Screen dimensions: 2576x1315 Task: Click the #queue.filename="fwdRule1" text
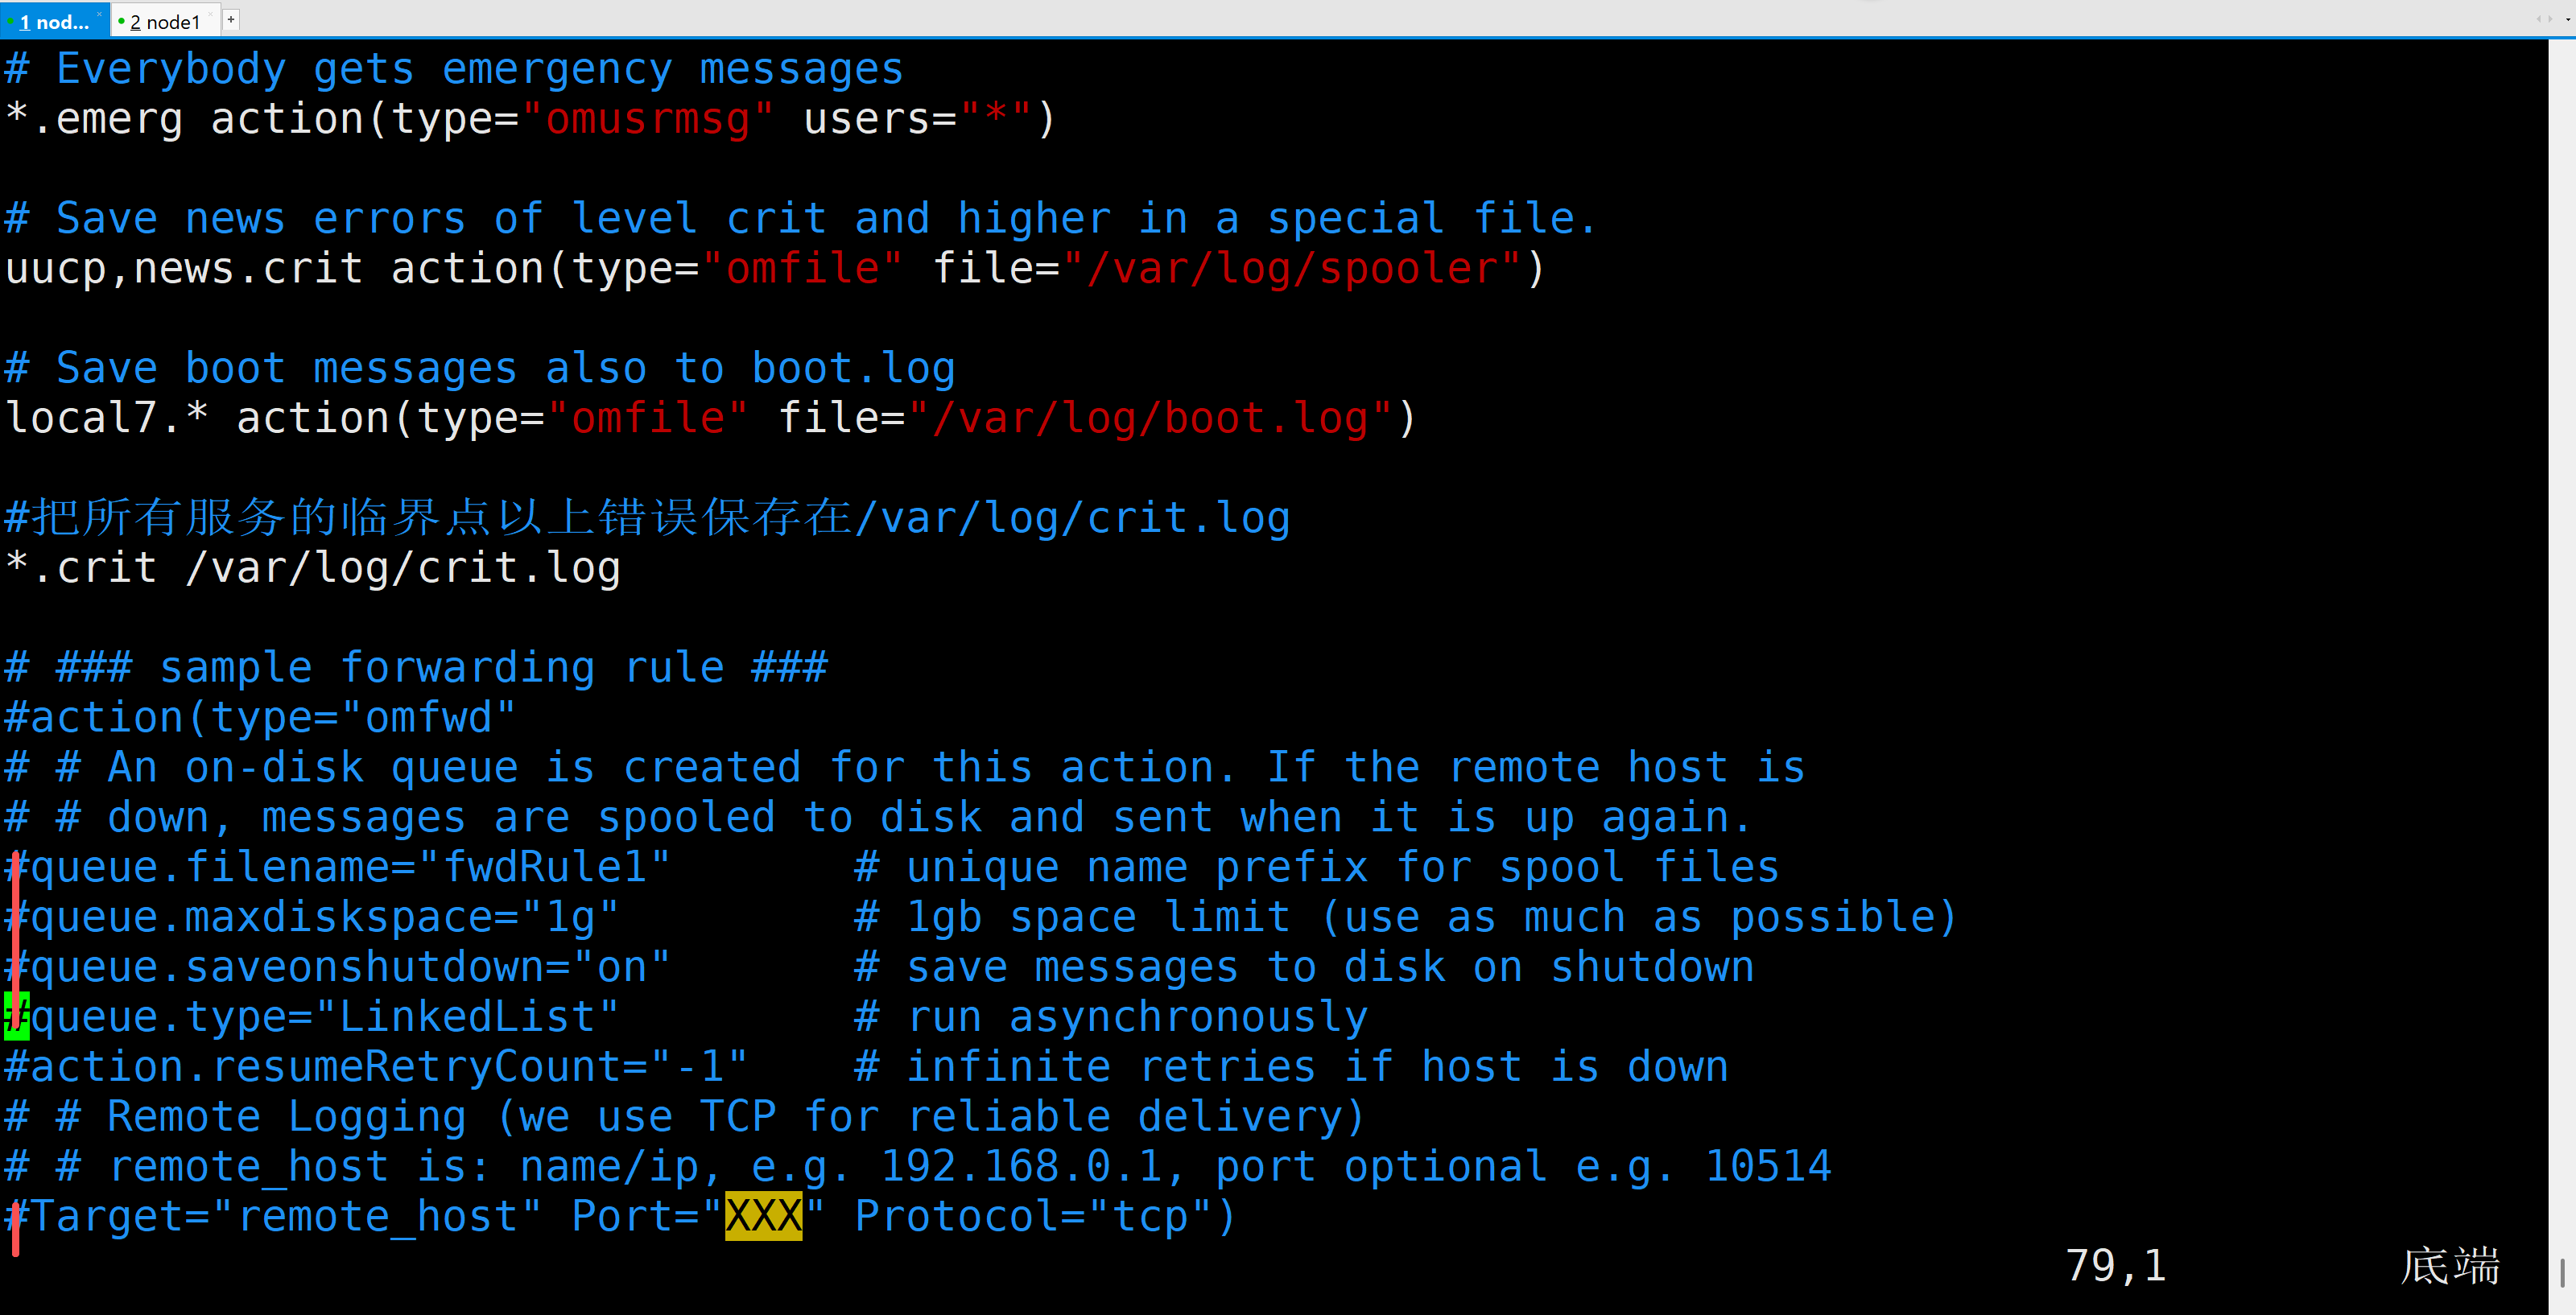[338, 867]
